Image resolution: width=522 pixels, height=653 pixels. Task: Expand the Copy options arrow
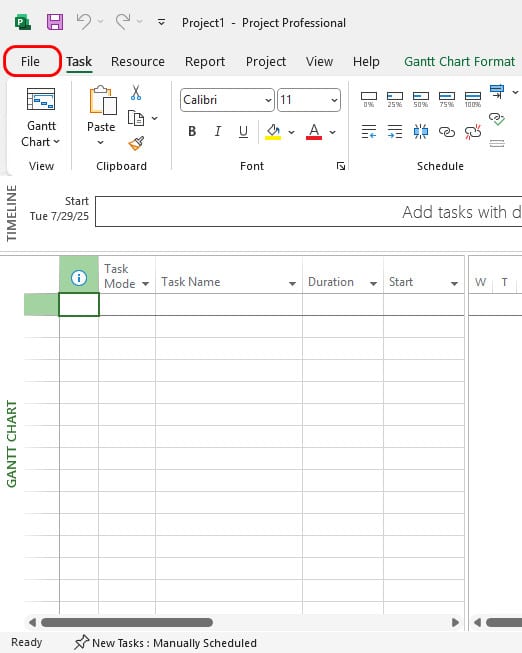pos(155,118)
